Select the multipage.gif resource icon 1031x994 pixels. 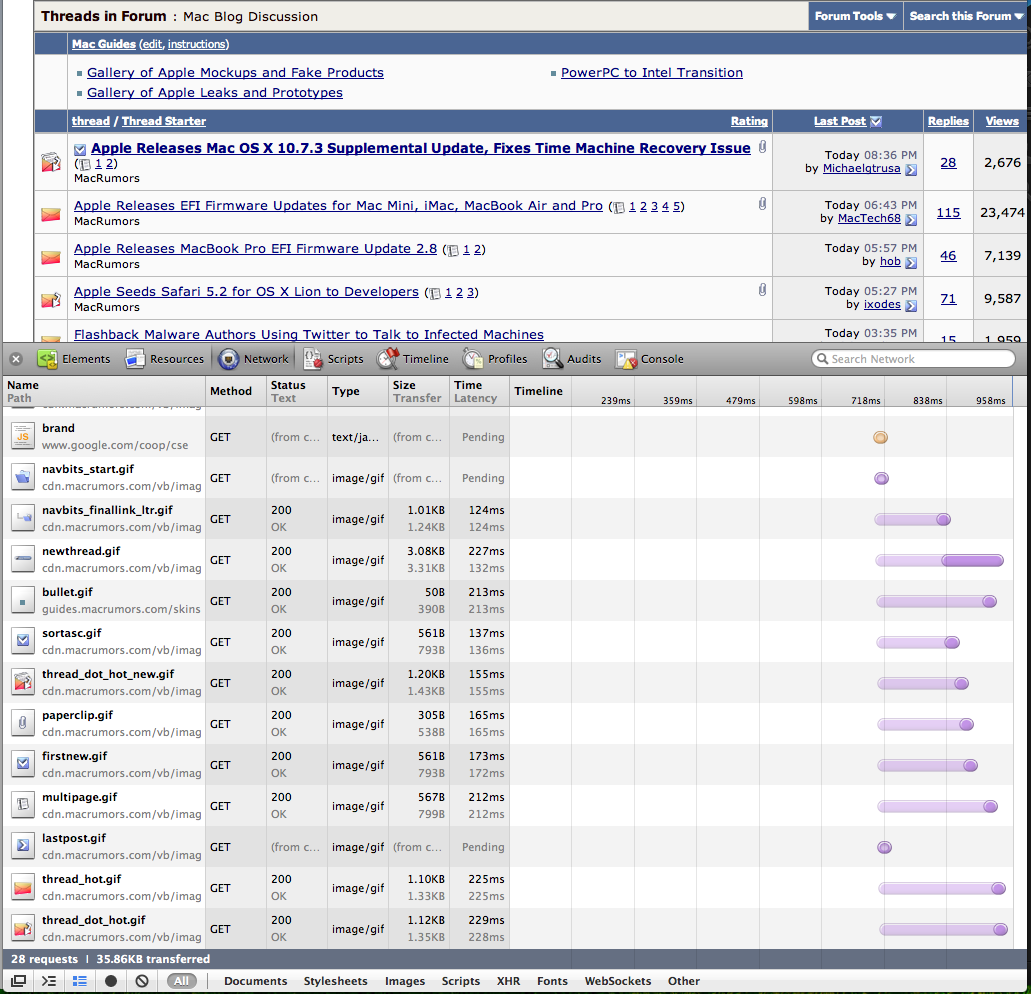point(23,805)
